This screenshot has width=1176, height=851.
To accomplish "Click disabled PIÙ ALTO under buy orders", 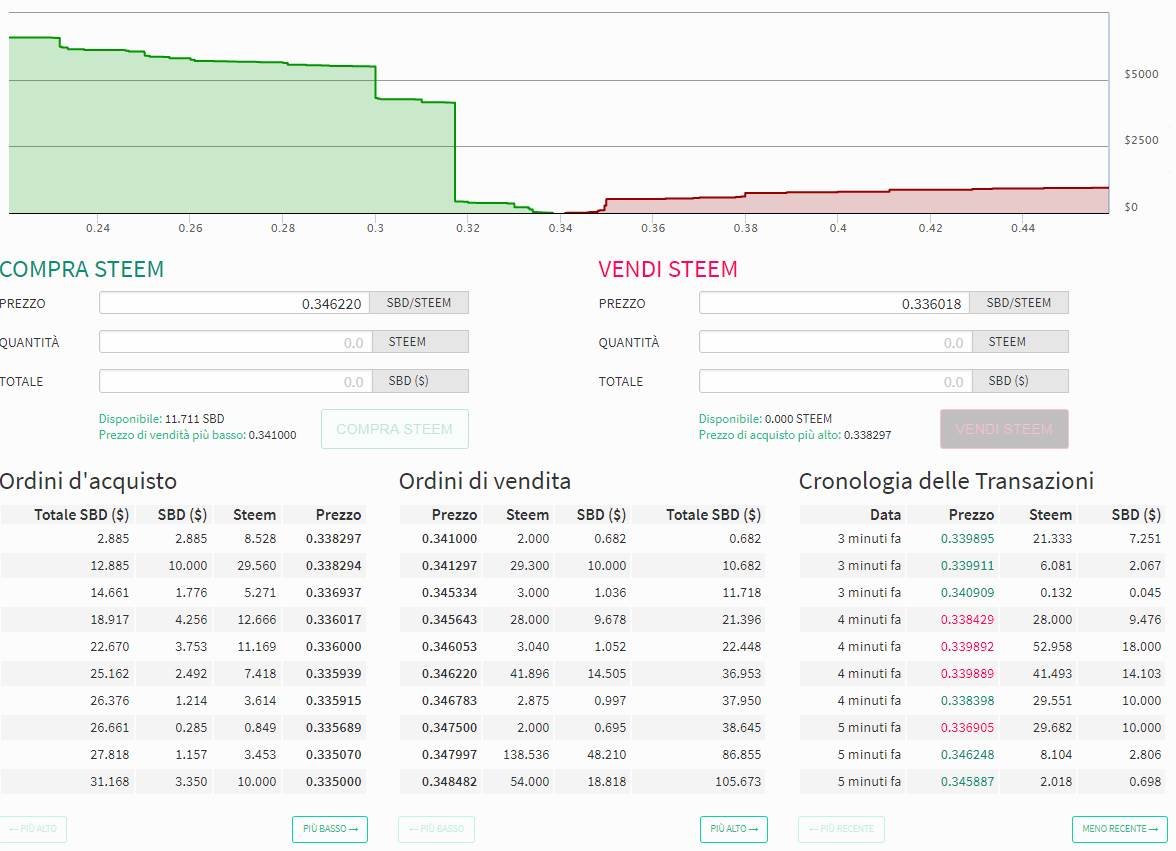I will 33,829.
